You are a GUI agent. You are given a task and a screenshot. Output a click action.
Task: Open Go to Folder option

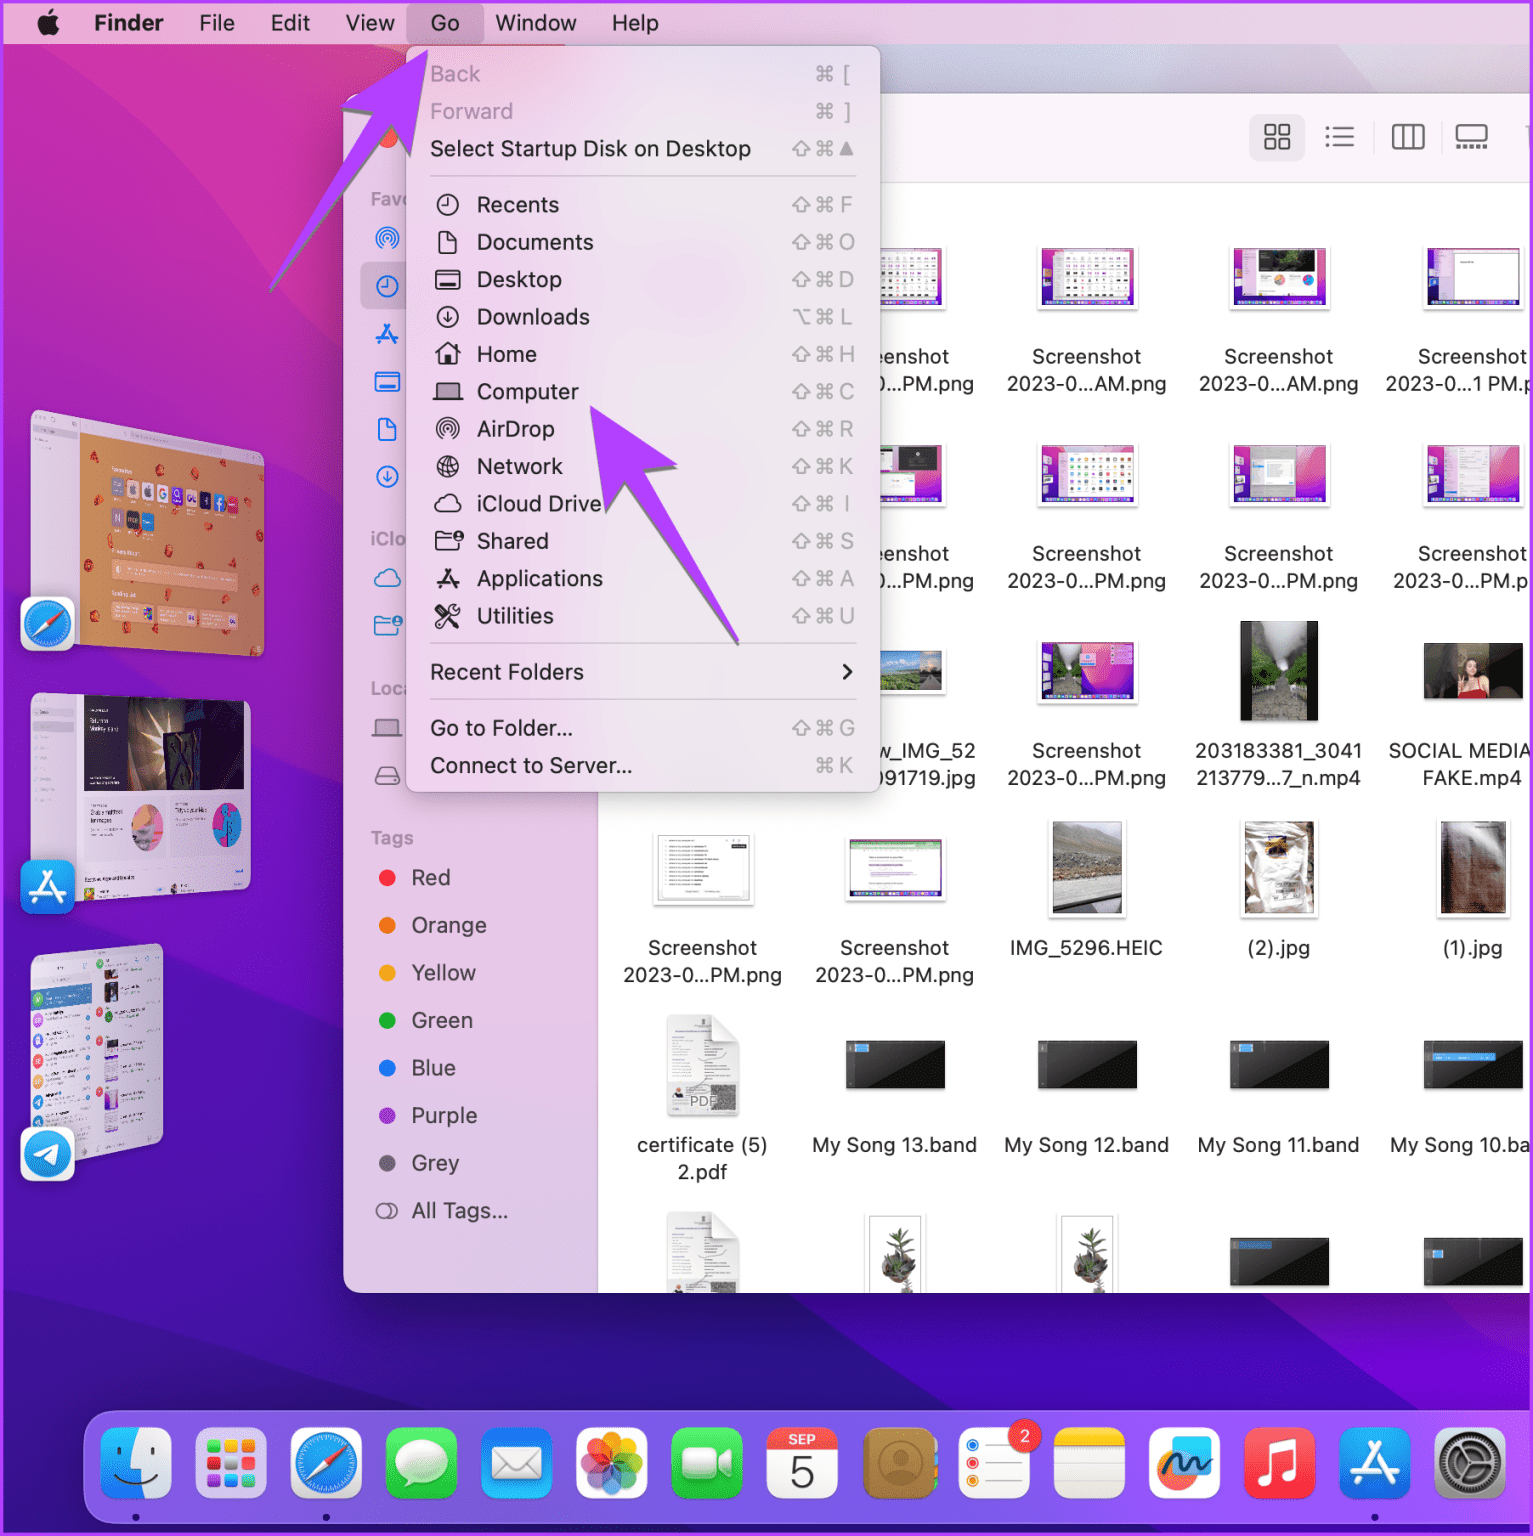pyautogui.click(x=501, y=728)
